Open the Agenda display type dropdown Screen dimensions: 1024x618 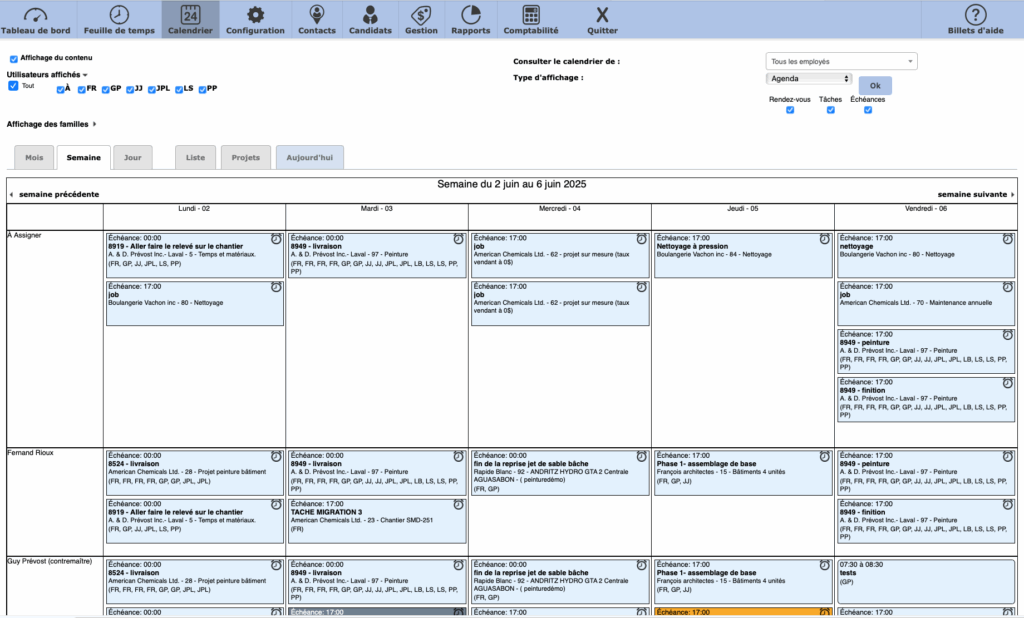(809, 78)
